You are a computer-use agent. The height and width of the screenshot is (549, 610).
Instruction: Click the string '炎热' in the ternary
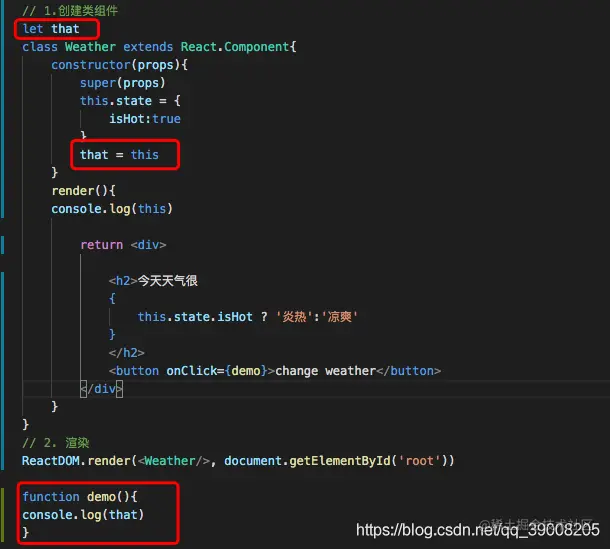click(x=294, y=317)
